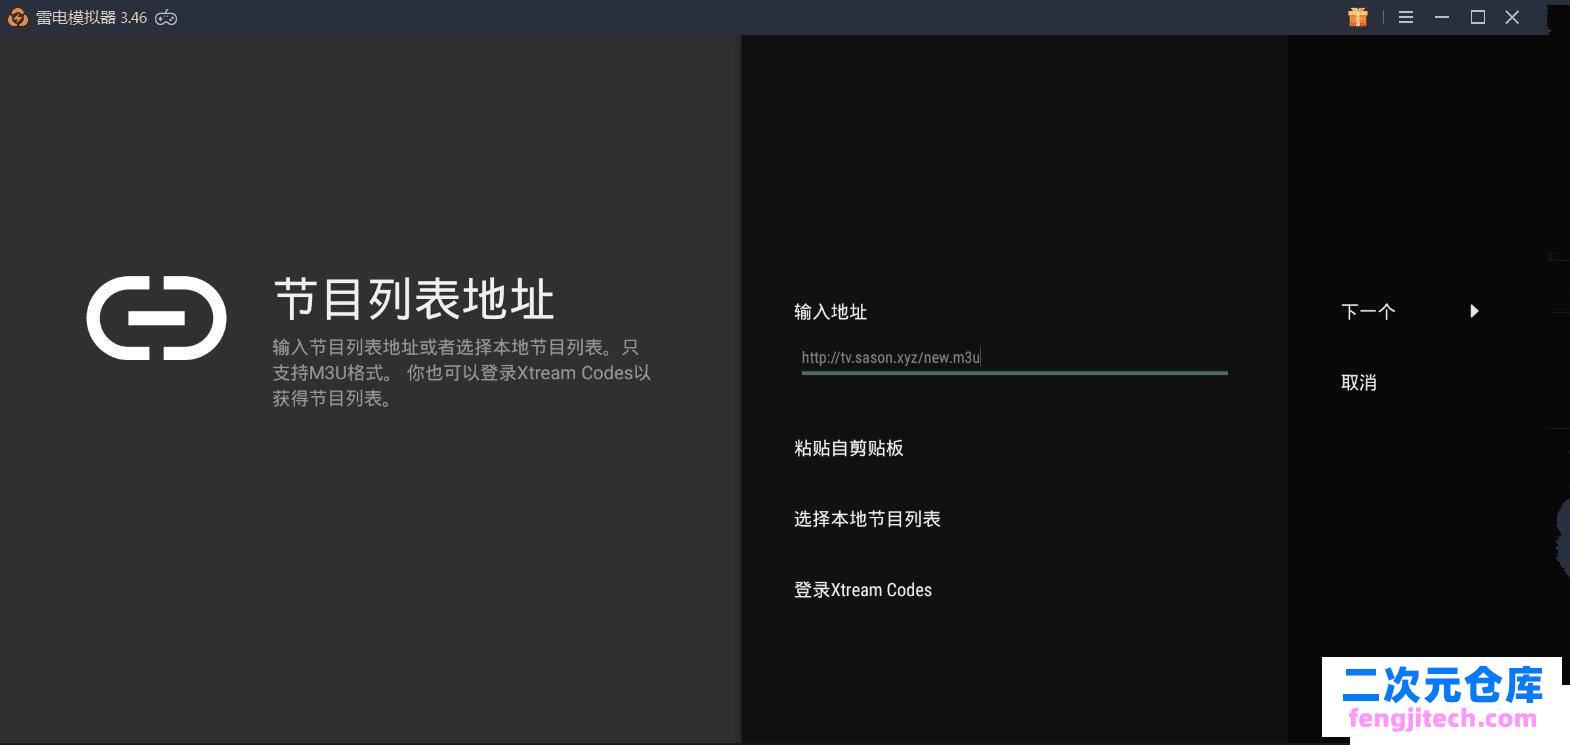Select the 输入地址 option
Viewport: 1570px width, 745px height.
tap(830, 312)
